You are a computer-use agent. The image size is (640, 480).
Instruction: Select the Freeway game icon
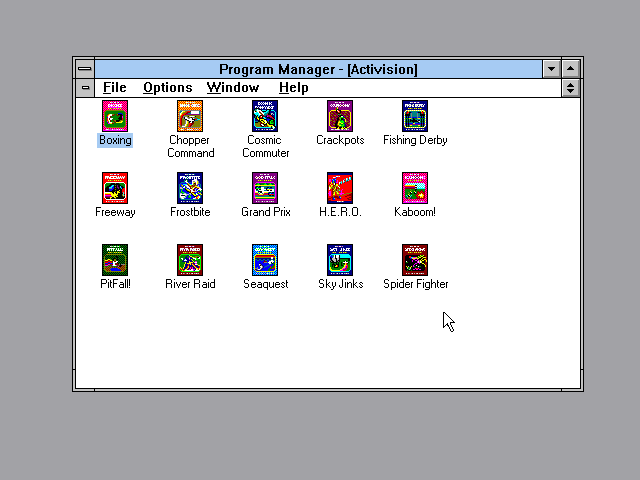[x=115, y=188]
